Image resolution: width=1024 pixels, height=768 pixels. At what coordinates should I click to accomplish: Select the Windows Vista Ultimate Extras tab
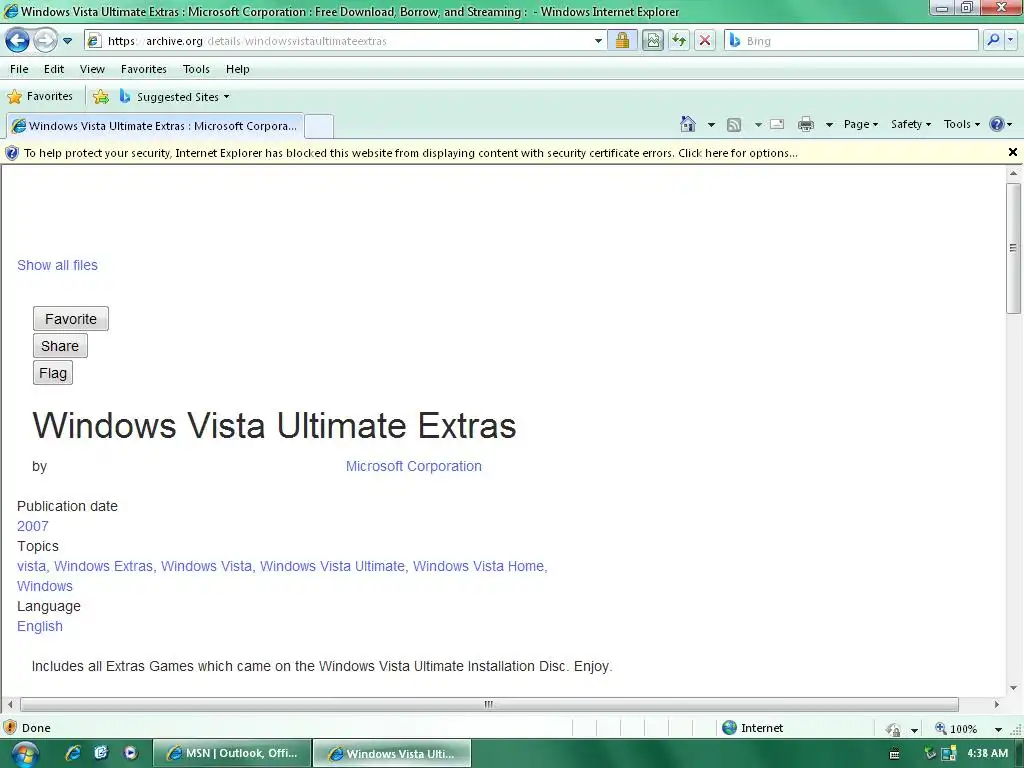coord(155,125)
